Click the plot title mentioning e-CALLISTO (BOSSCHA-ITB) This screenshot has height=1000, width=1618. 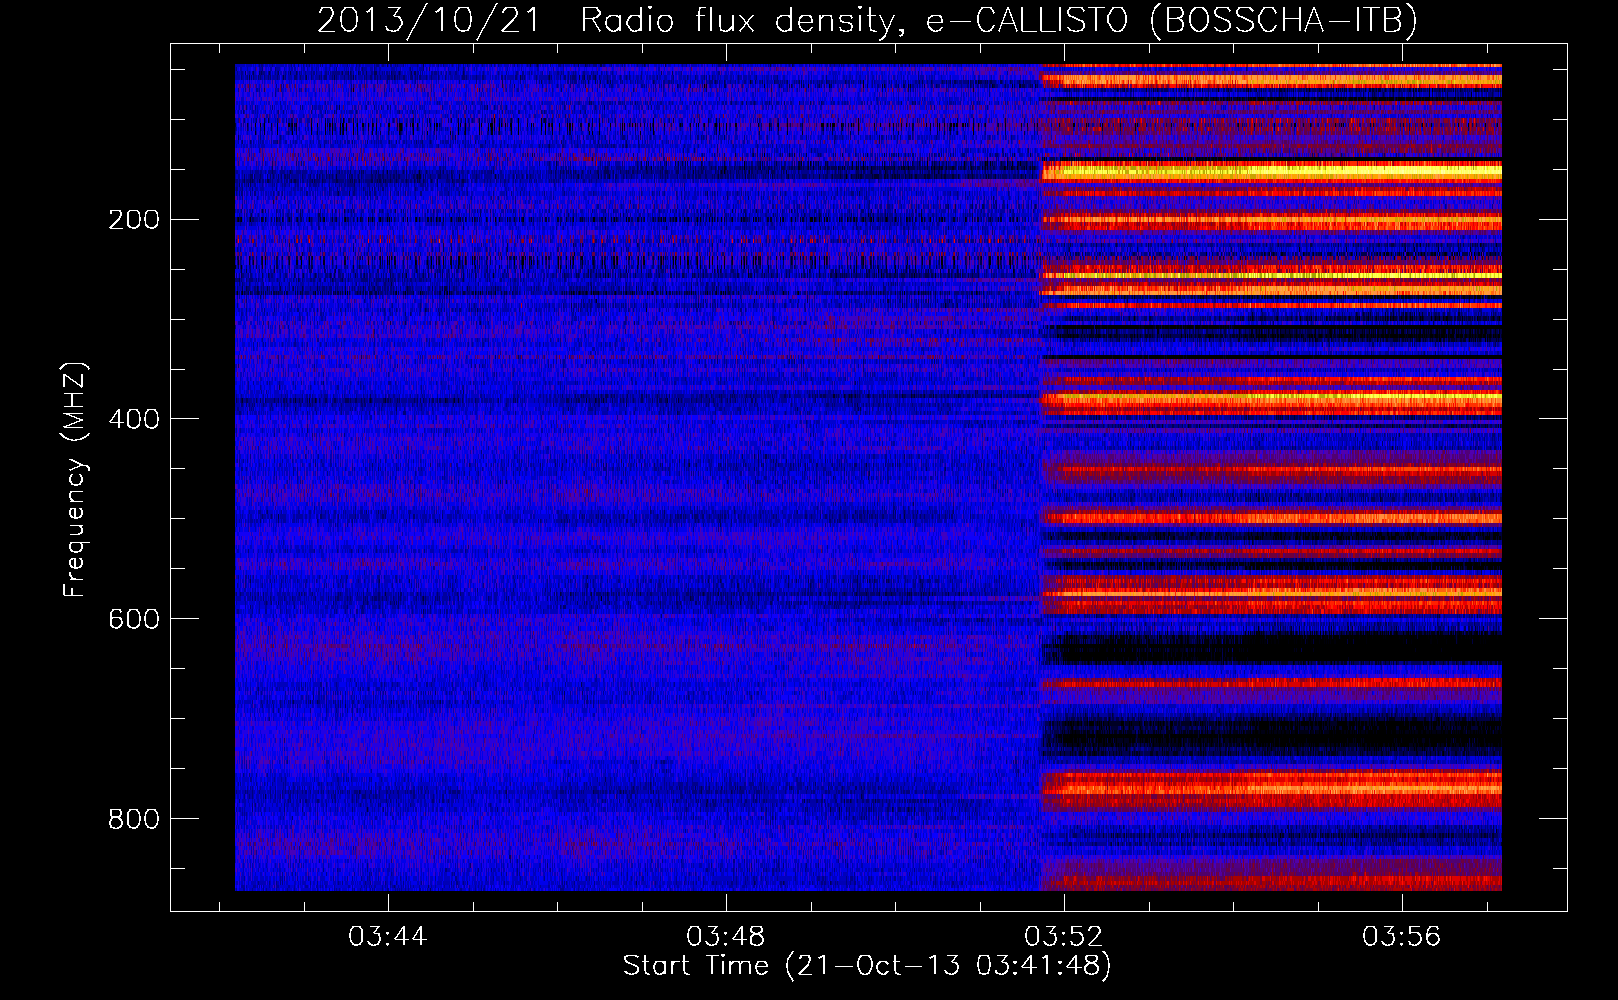point(868,20)
